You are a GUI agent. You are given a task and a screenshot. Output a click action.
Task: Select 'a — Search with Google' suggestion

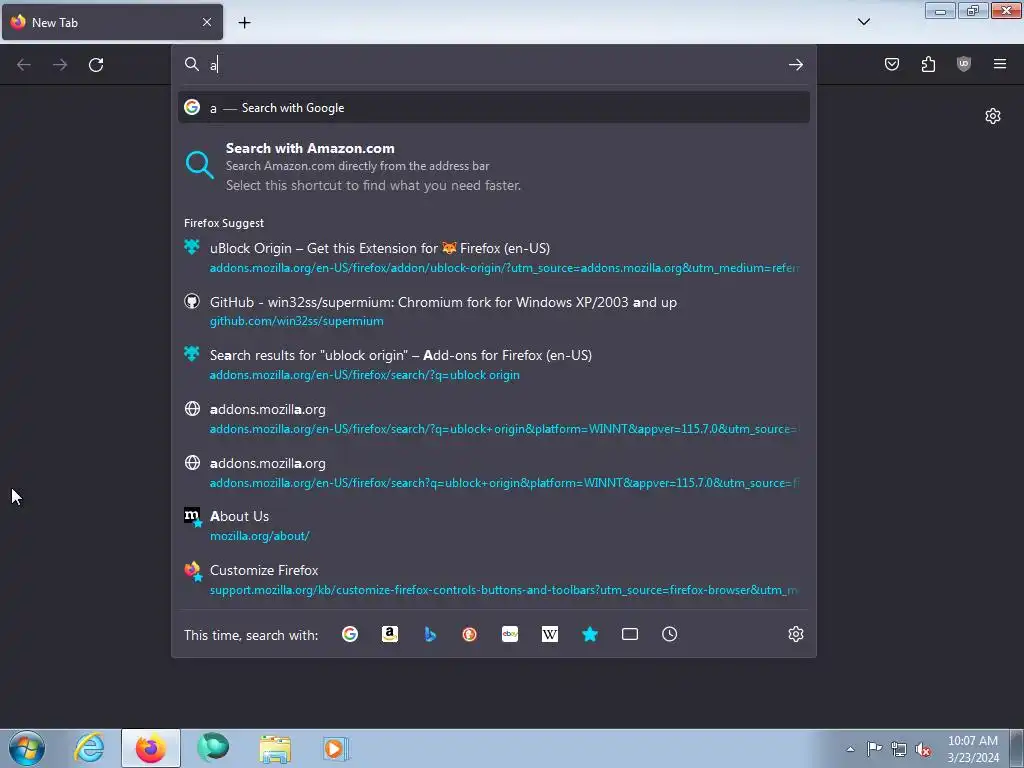pyautogui.click(x=494, y=108)
